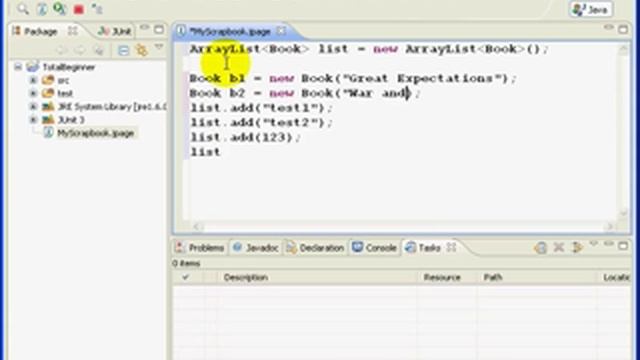Click the editor vertical scrollbar down arrow
Viewport: 640px width, 360px height.
(x=623, y=213)
